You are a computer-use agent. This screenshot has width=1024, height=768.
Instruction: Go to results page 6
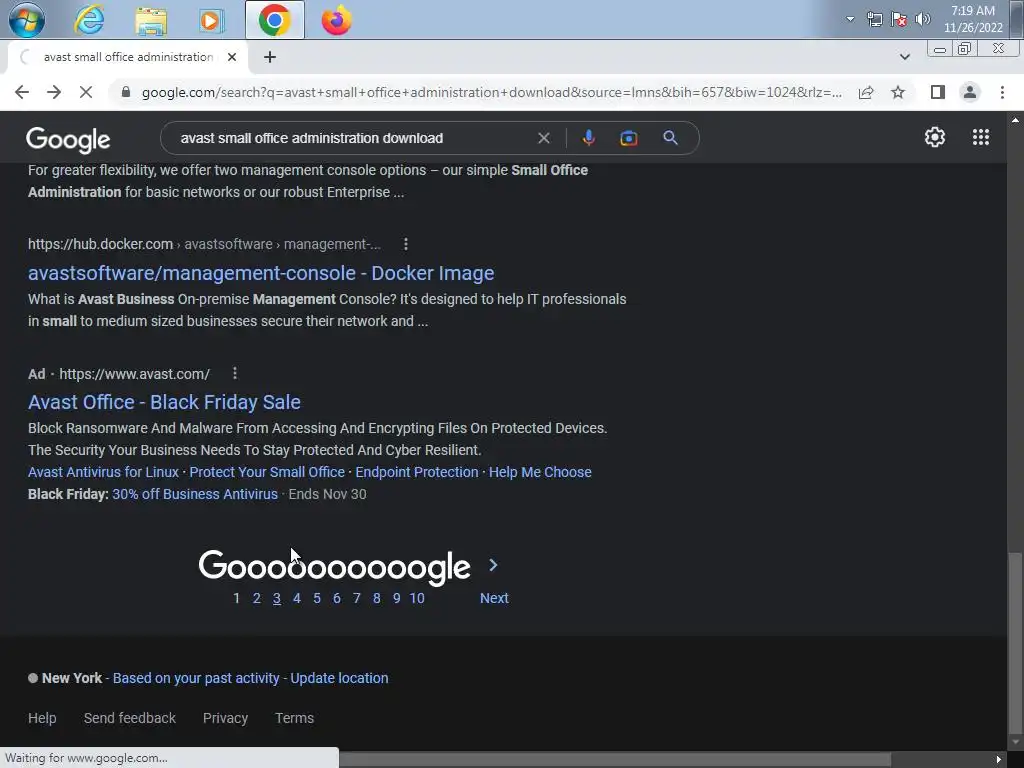336,598
